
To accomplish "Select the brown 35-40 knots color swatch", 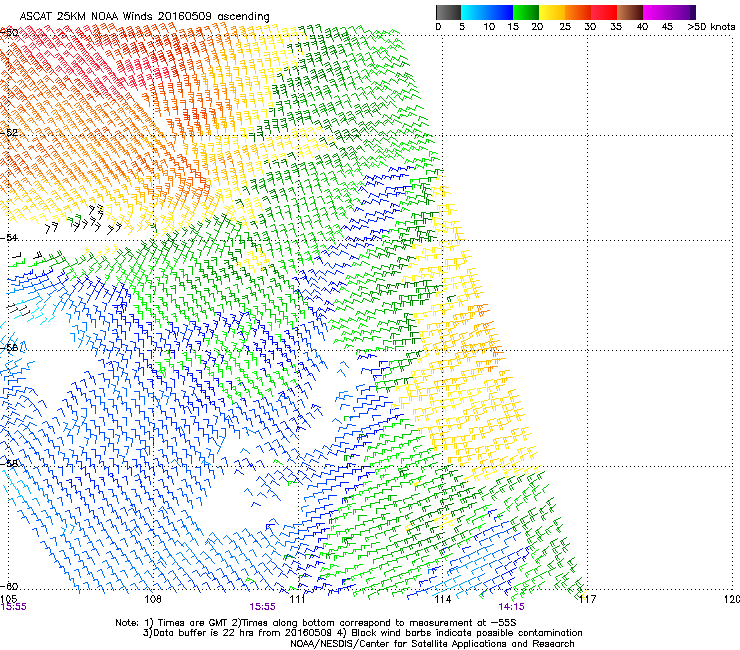I will coord(630,12).
